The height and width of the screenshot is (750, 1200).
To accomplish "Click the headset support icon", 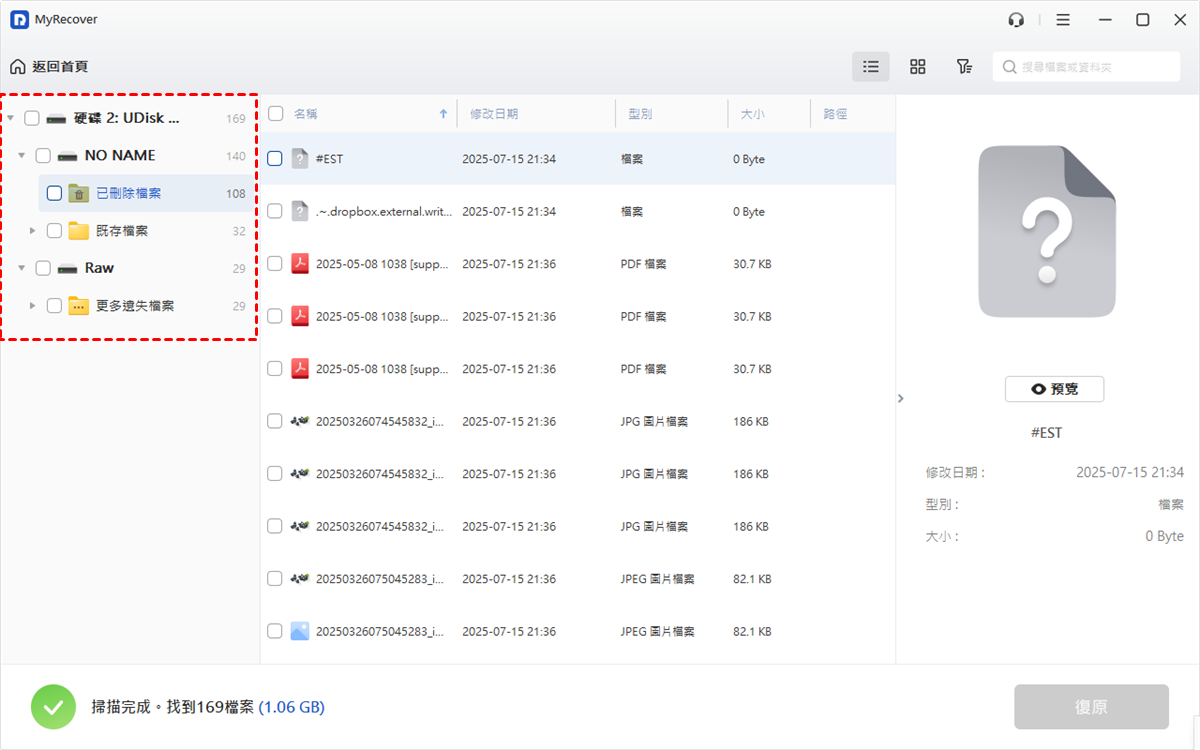I will pos(1016,20).
